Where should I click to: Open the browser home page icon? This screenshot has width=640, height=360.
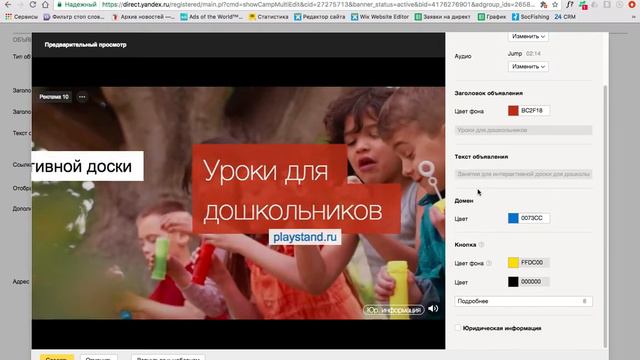[45, 4]
